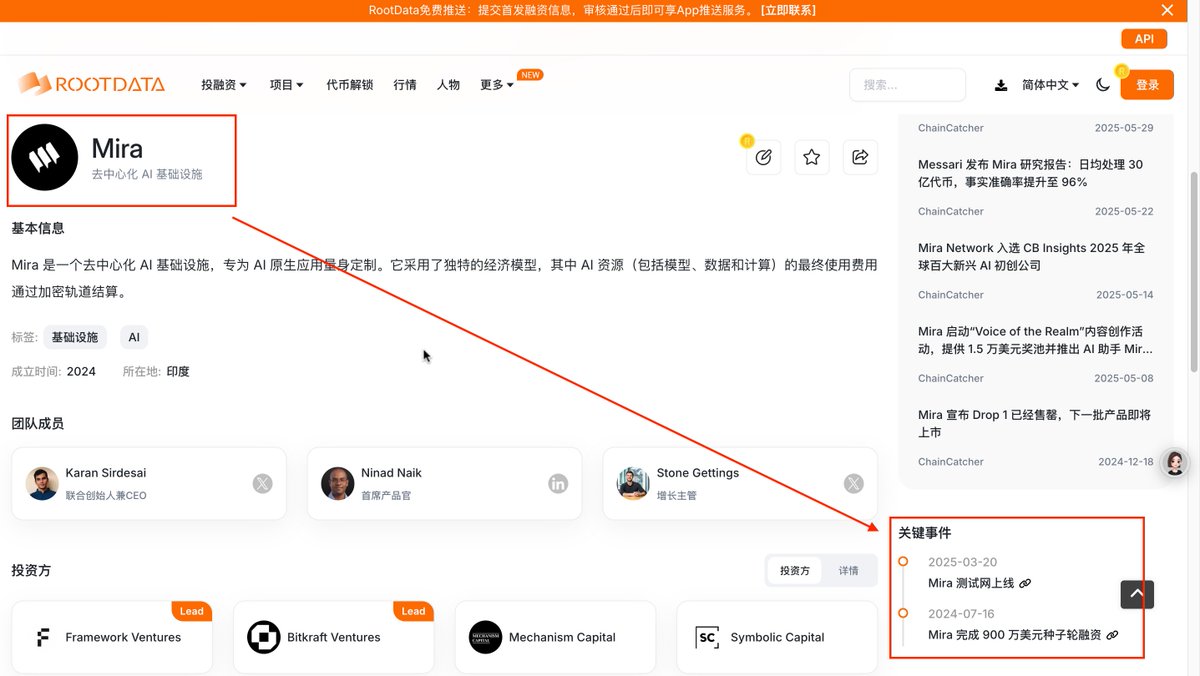1200x676 pixels.
Task: Expand the 投融资 dropdown menu
Action: click(x=224, y=85)
